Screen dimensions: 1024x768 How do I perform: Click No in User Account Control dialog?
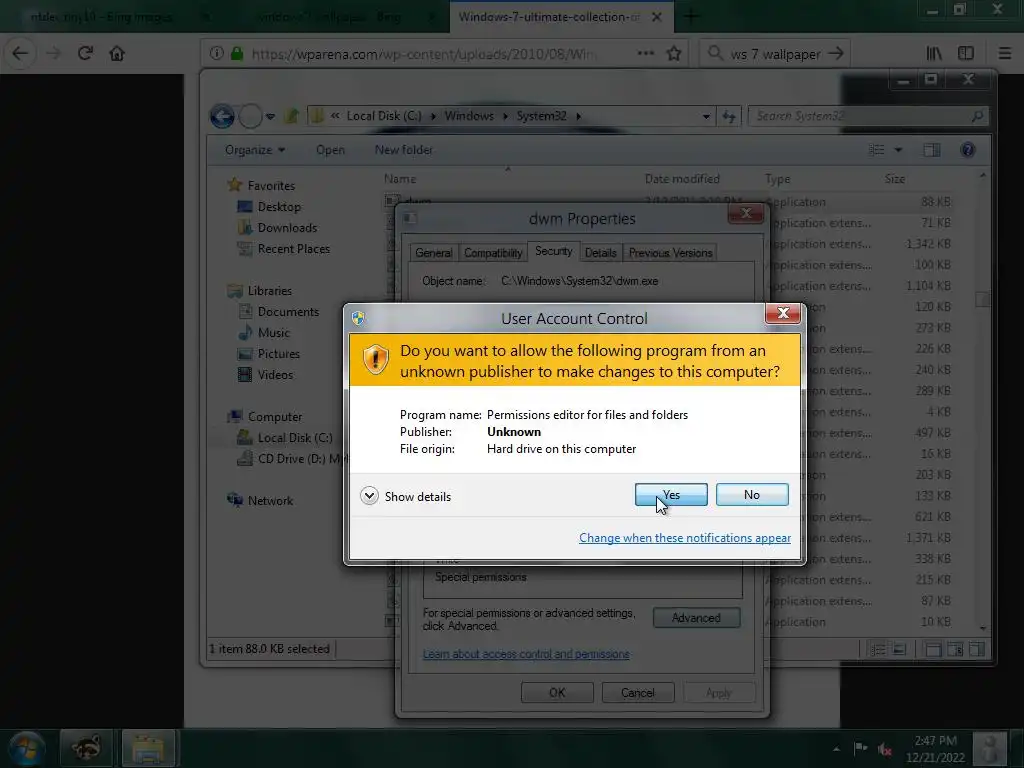coord(752,494)
